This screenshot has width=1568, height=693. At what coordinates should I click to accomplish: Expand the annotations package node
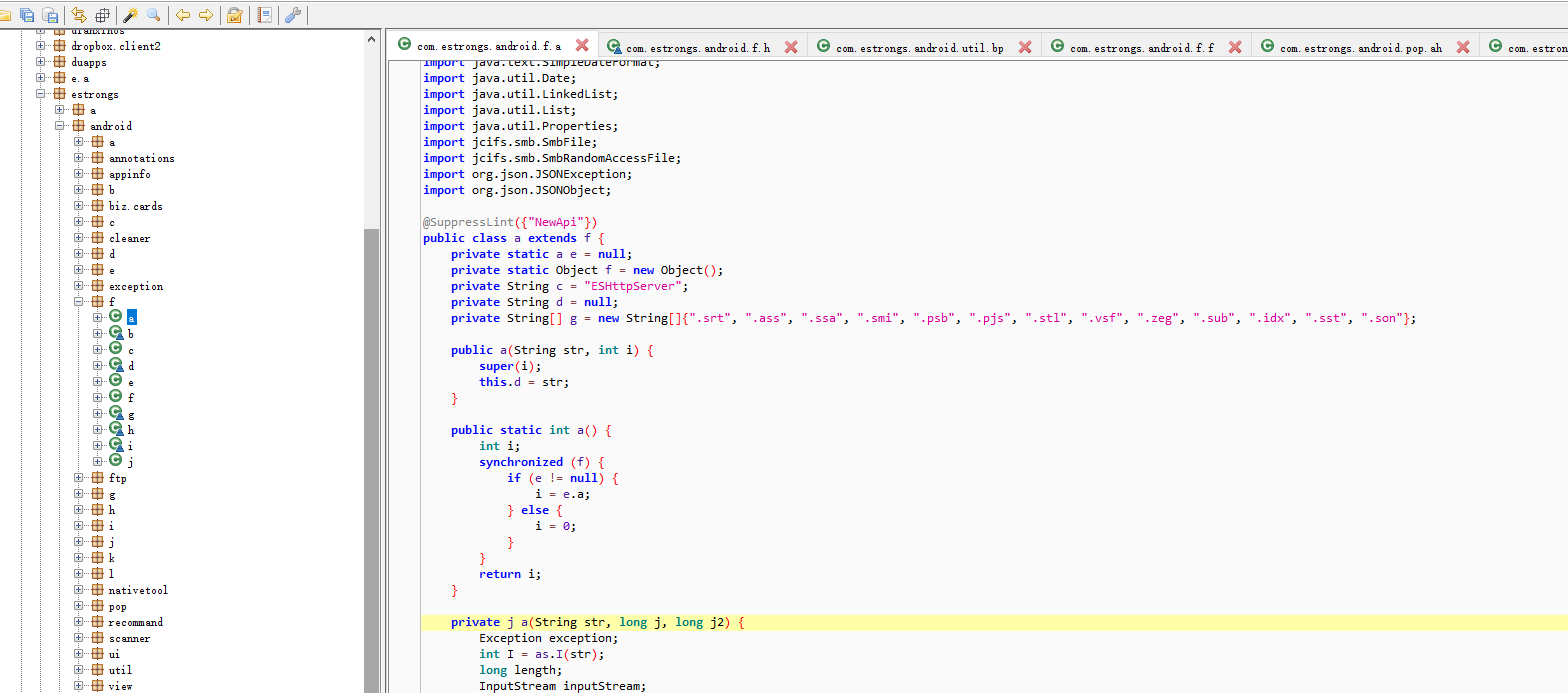(79, 158)
